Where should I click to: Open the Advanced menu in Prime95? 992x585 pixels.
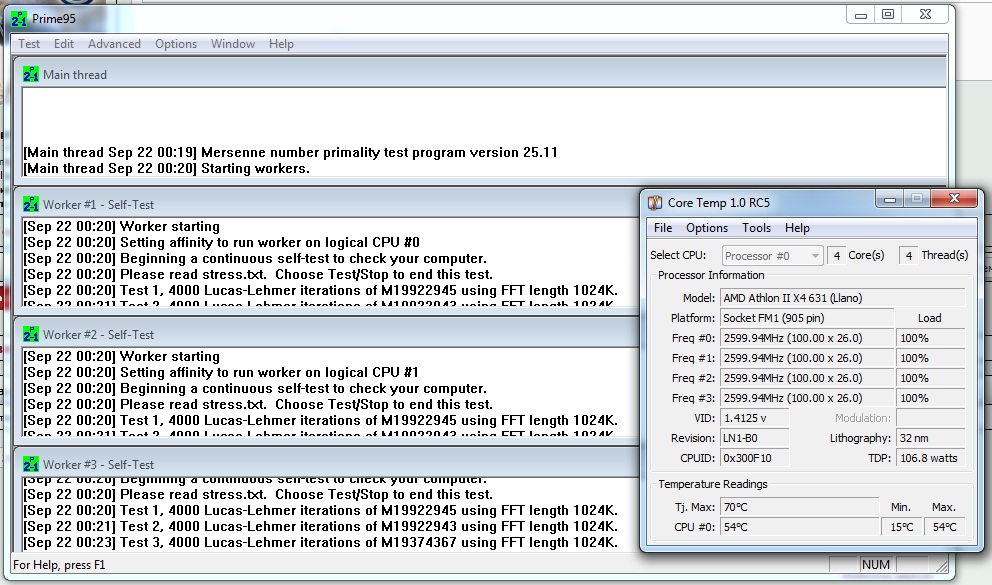pyautogui.click(x=114, y=44)
